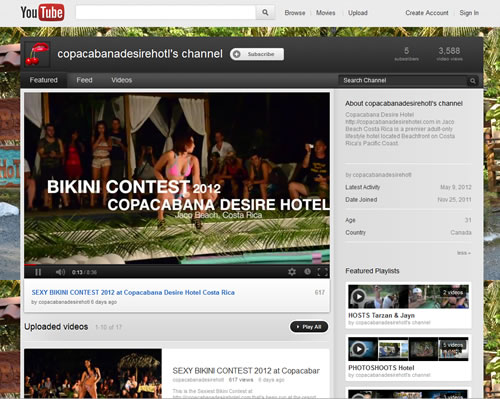Click the hotel website URL in About section

(389, 122)
